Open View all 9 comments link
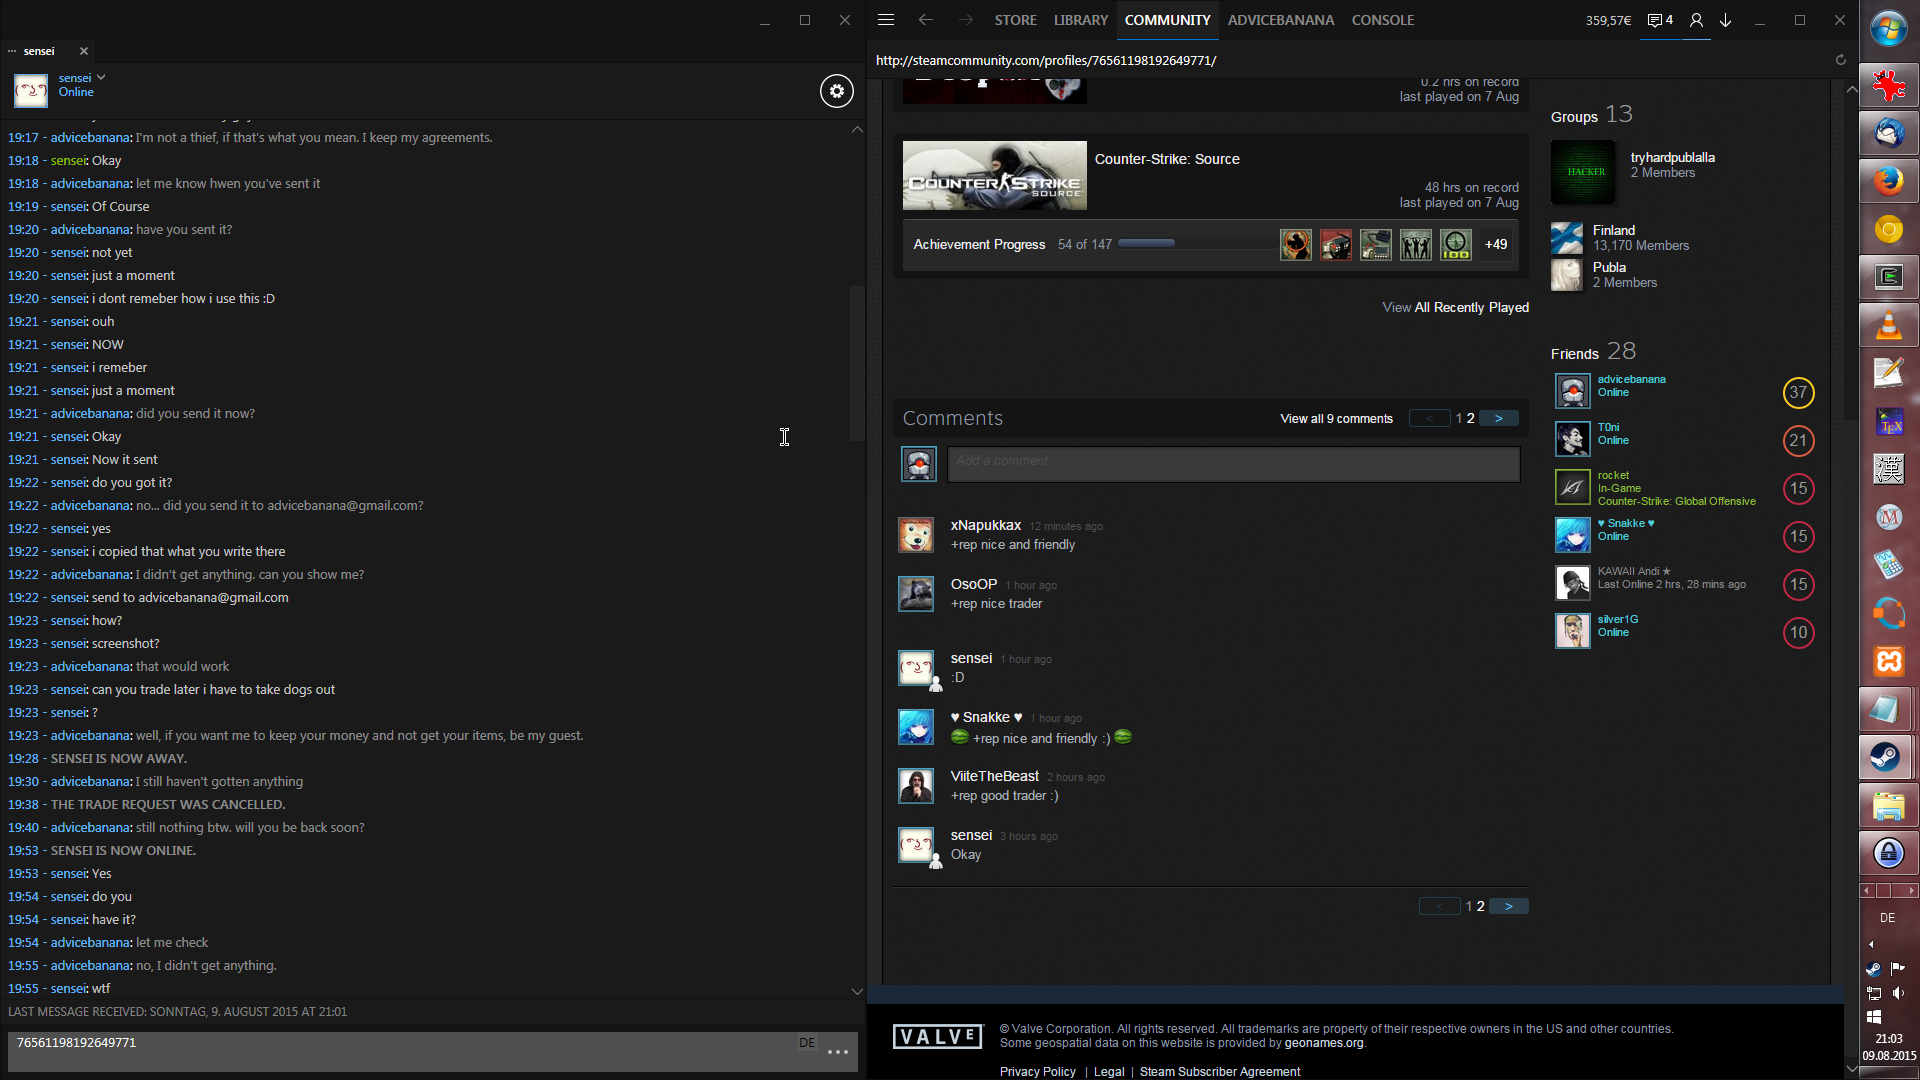 pyautogui.click(x=1336, y=419)
